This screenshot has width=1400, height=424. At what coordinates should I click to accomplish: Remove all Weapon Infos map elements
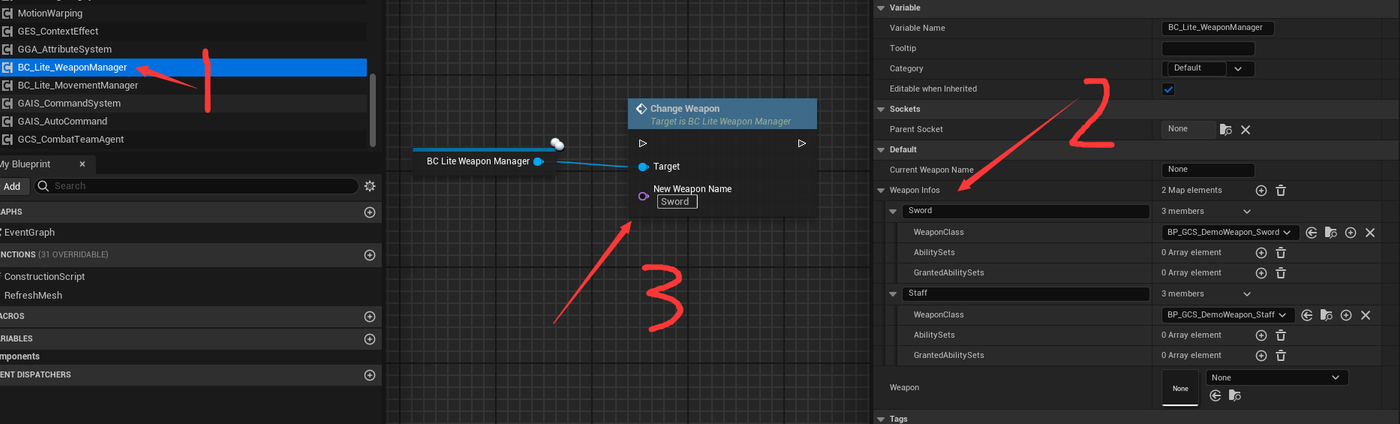[1280, 190]
